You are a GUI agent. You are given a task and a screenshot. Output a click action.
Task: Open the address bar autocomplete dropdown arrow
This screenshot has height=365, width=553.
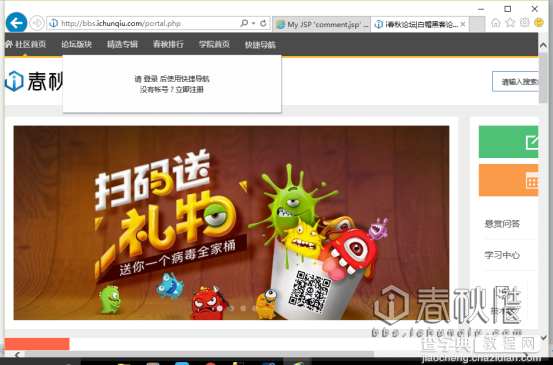click(x=254, y=23)
